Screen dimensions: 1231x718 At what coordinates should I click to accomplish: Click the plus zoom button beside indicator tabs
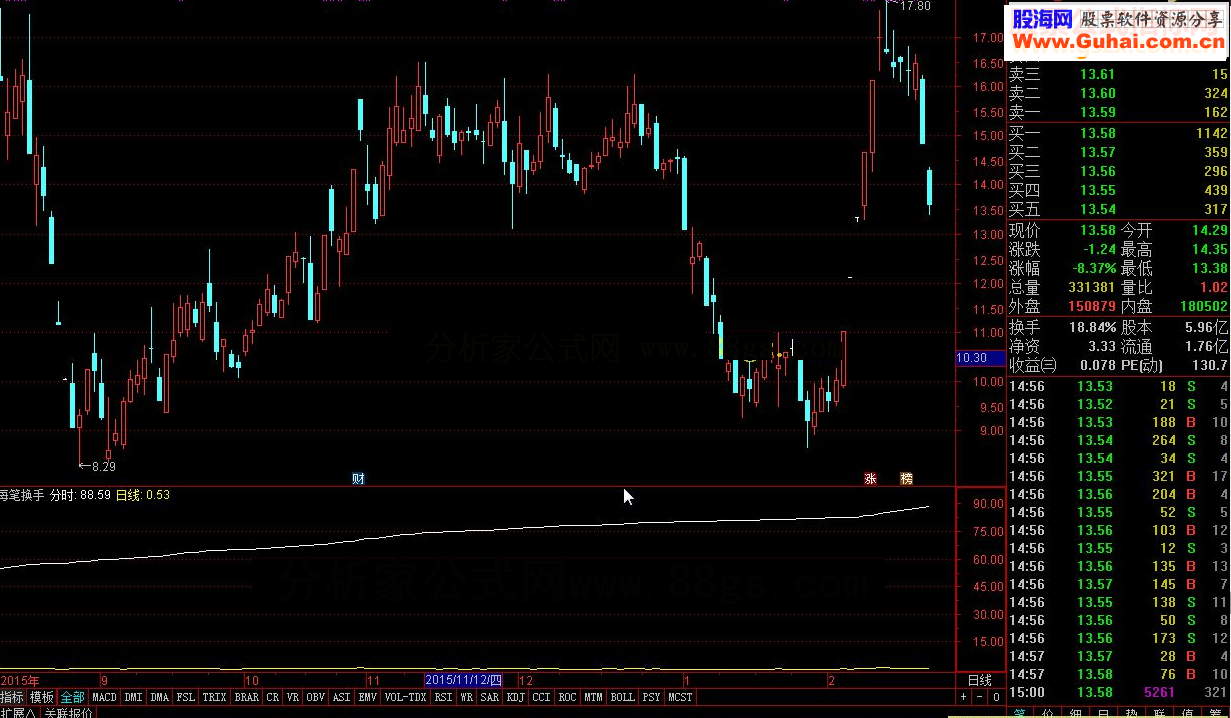pyautogui.click(x=964, y=697)
